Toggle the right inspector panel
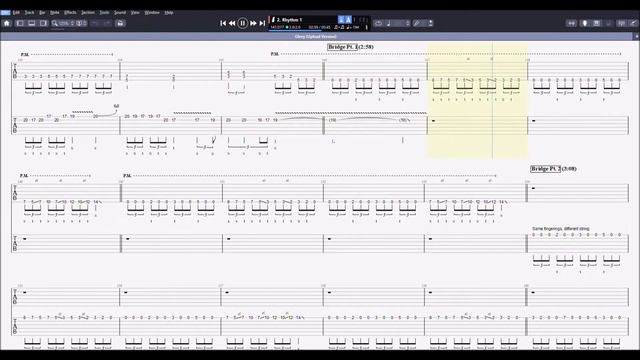640x360 pixels. click(x=43, y=23)
